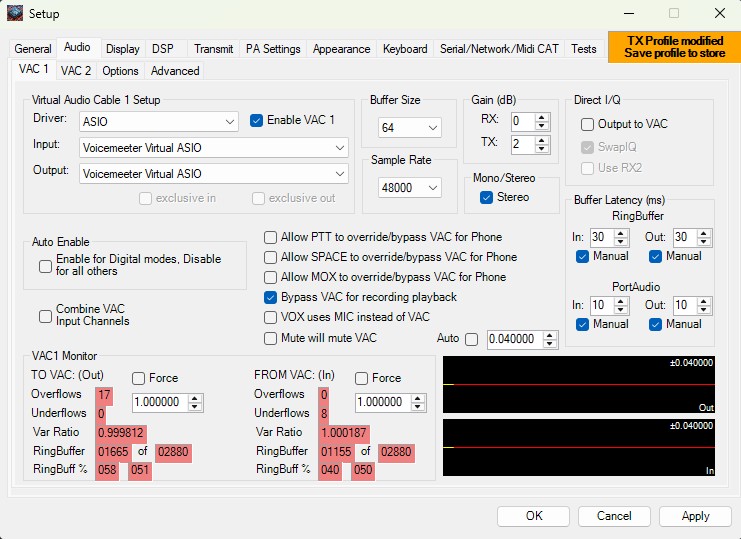
Task: Decrease the TX gain spinner value
Action: pyautogui.click(x=542, y=149)
